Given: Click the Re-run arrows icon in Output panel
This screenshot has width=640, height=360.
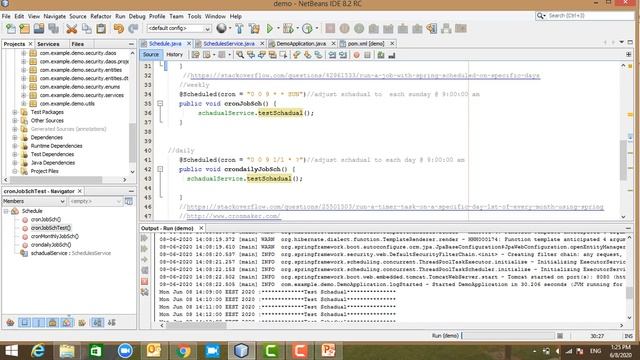Looking at the screenshot, I should [x=144, y=238].
